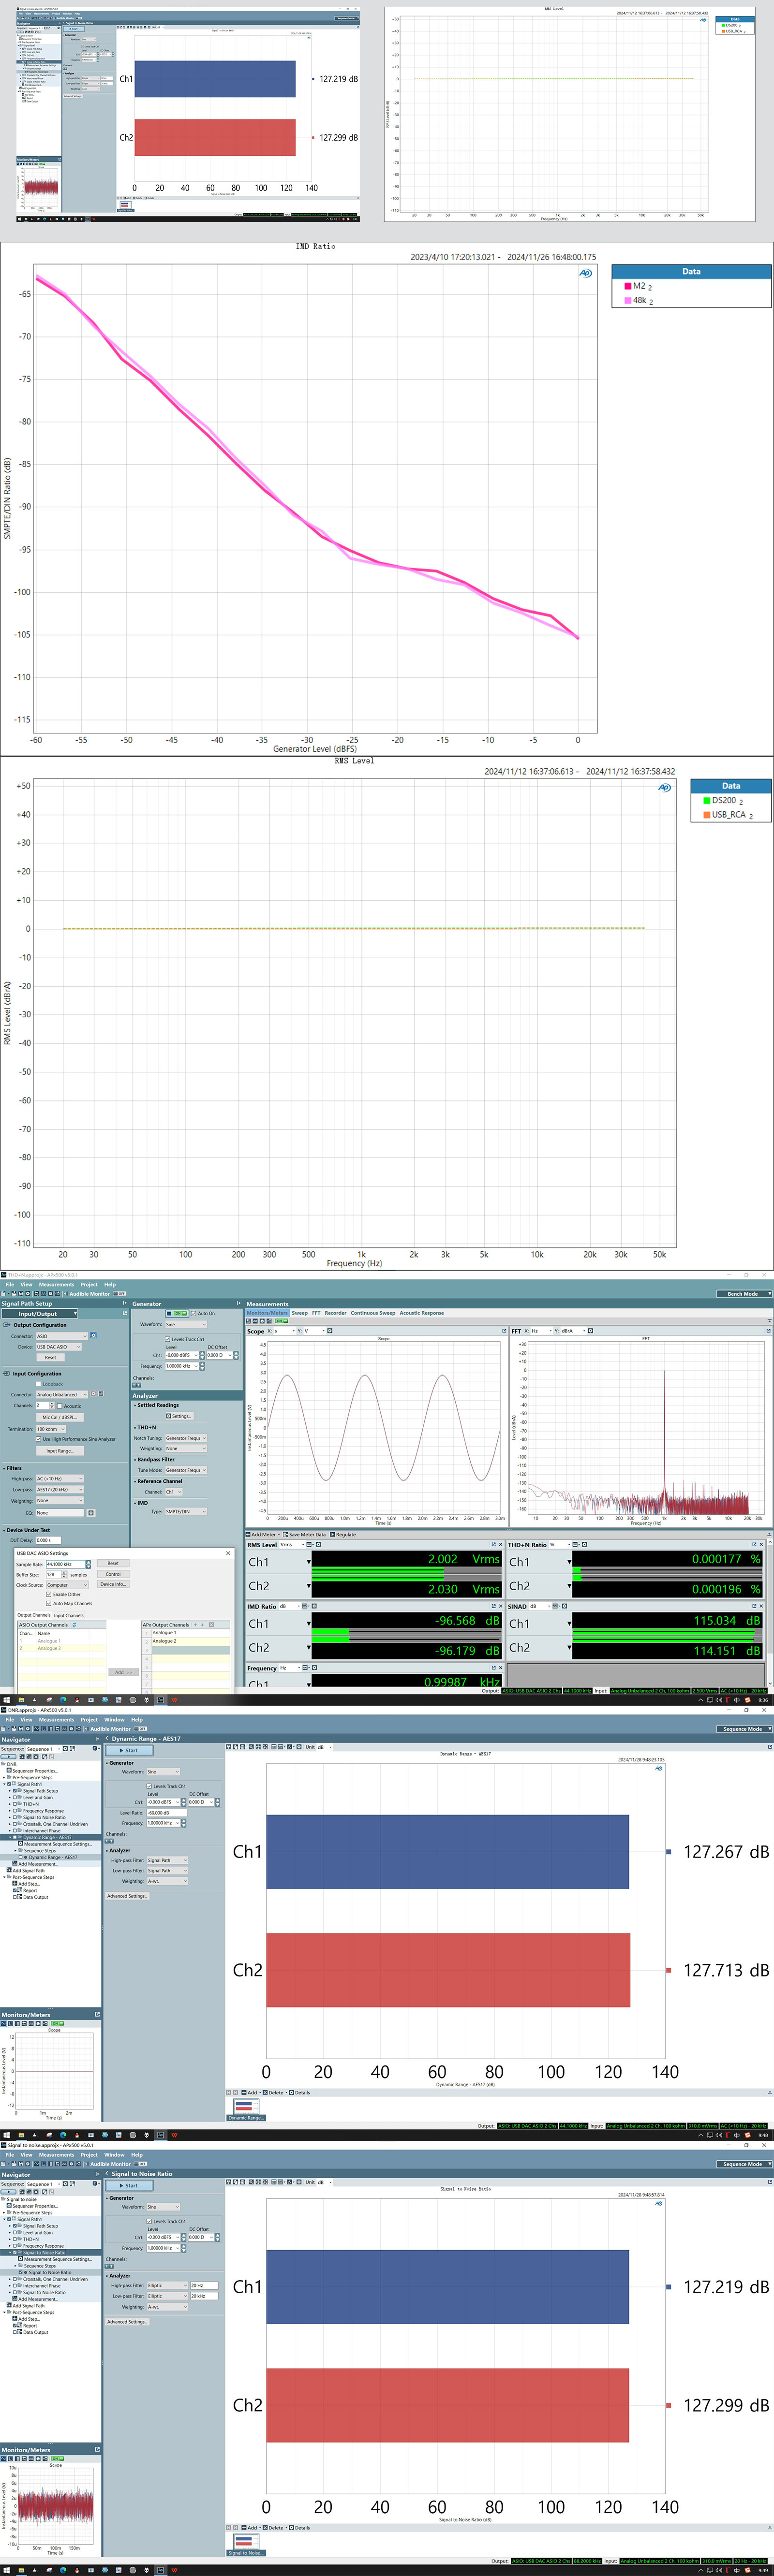
Task: Click the generator Settings gear icon next to Connector
Action: point(93,1335)
